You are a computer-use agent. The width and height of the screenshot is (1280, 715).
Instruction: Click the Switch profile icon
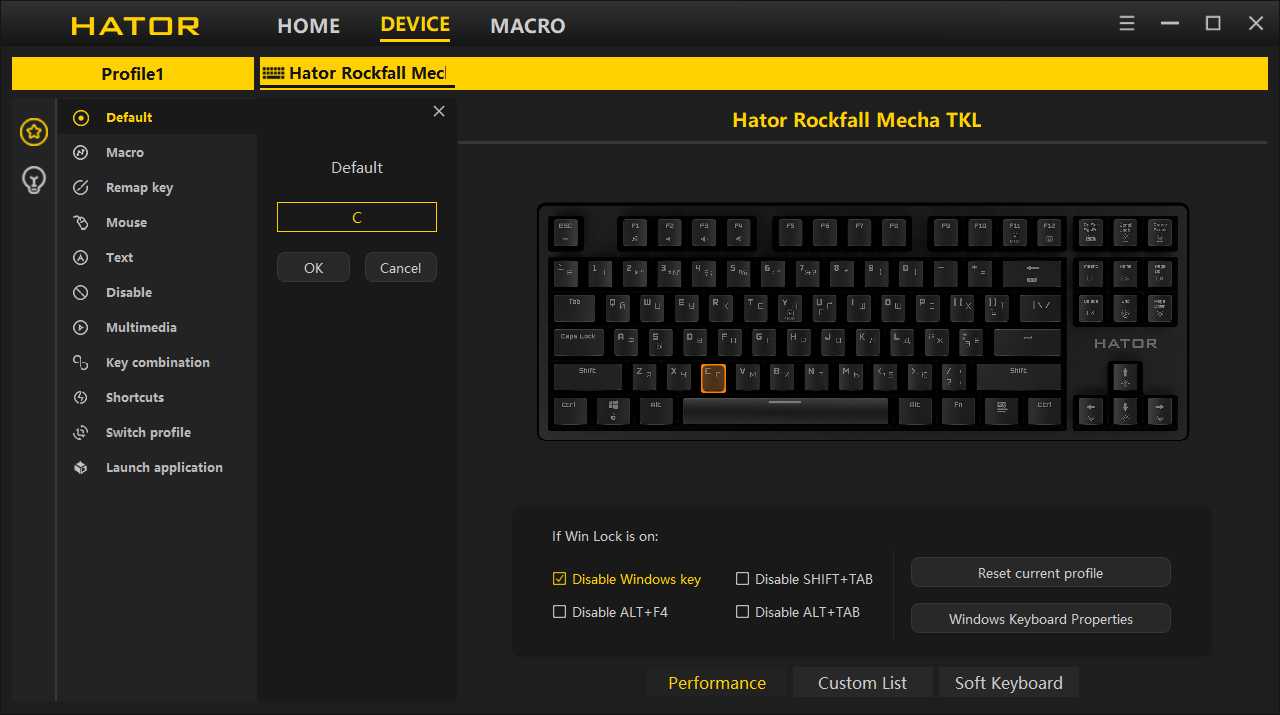click(81, 433)
